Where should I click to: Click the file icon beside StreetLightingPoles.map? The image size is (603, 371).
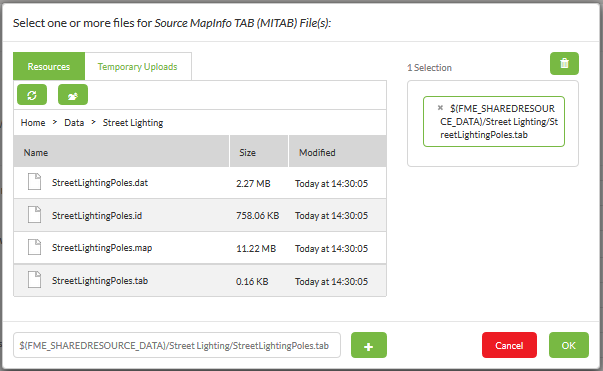(x=34, y=247)
